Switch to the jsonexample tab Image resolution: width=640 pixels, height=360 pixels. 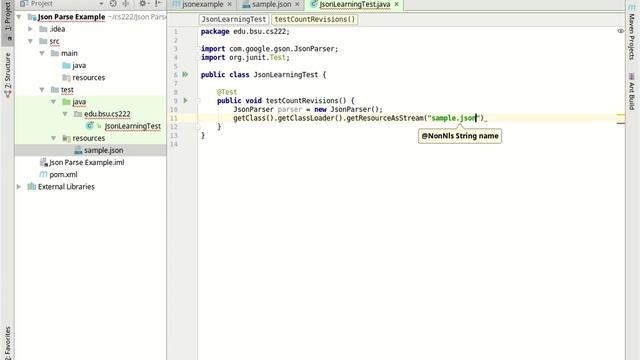(202, 4)
